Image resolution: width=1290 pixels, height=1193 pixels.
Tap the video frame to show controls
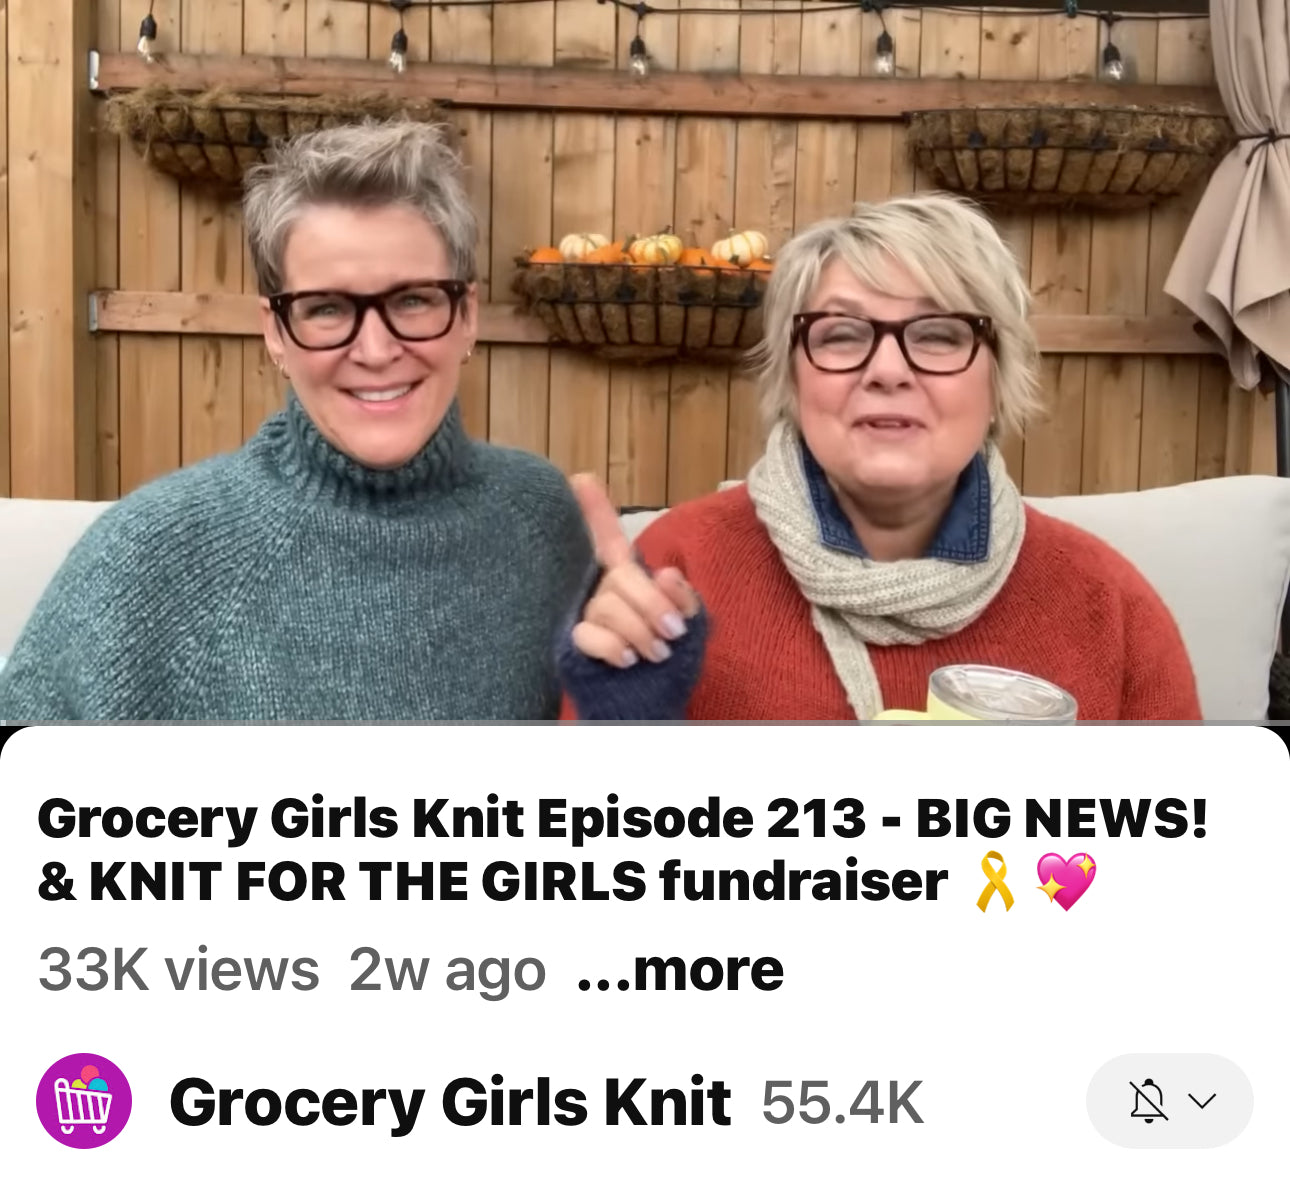[645, 360]
